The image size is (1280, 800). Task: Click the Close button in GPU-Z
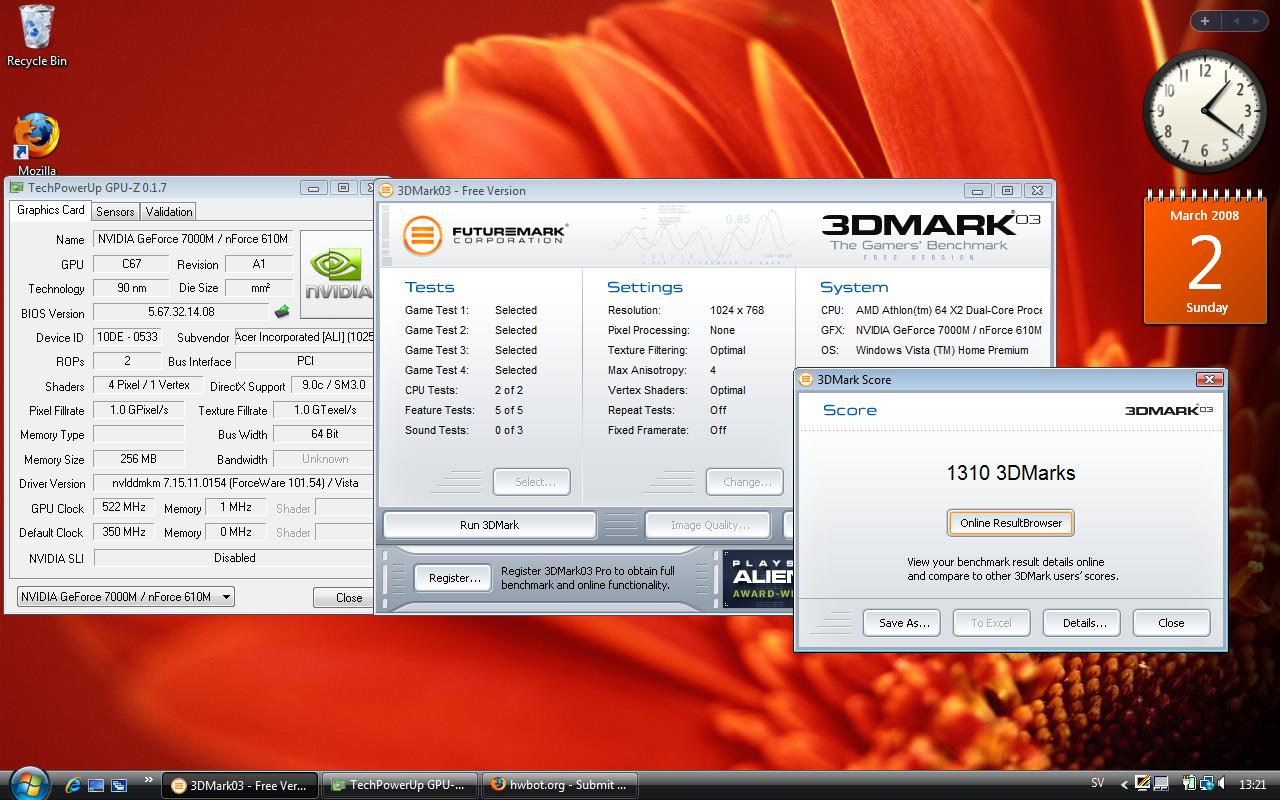point(343,597)
